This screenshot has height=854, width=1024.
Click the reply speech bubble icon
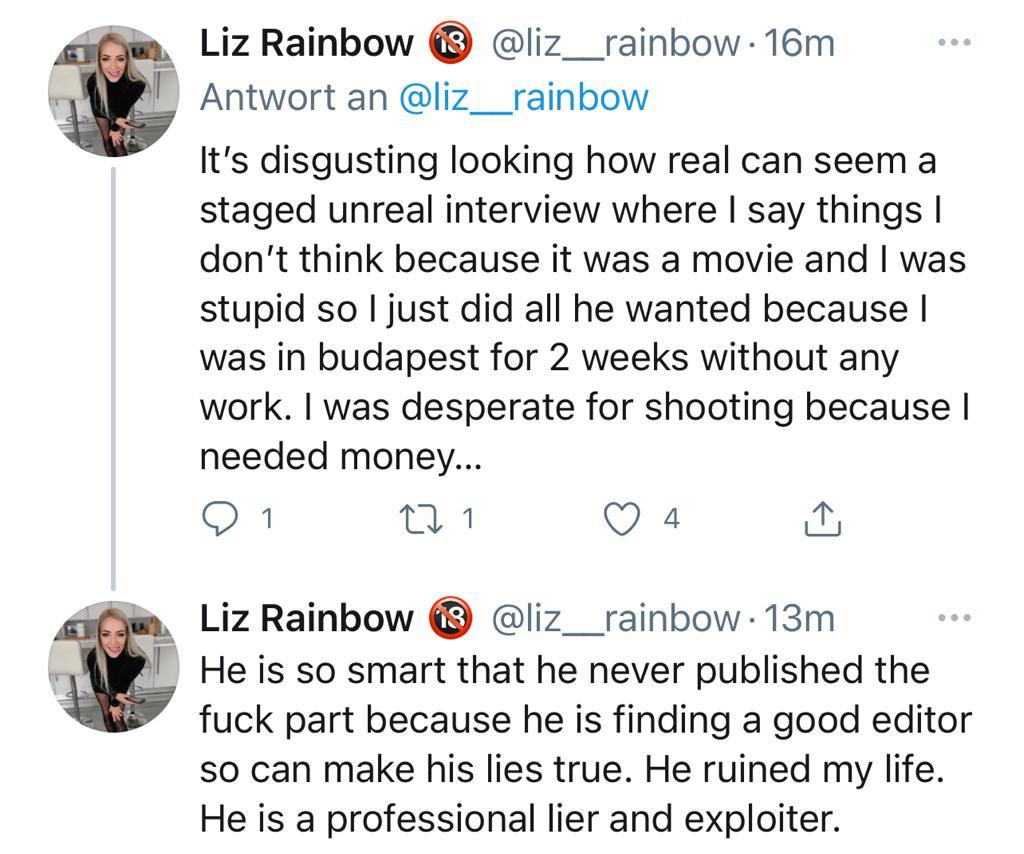pyautogui.click(x=217, y=518)
